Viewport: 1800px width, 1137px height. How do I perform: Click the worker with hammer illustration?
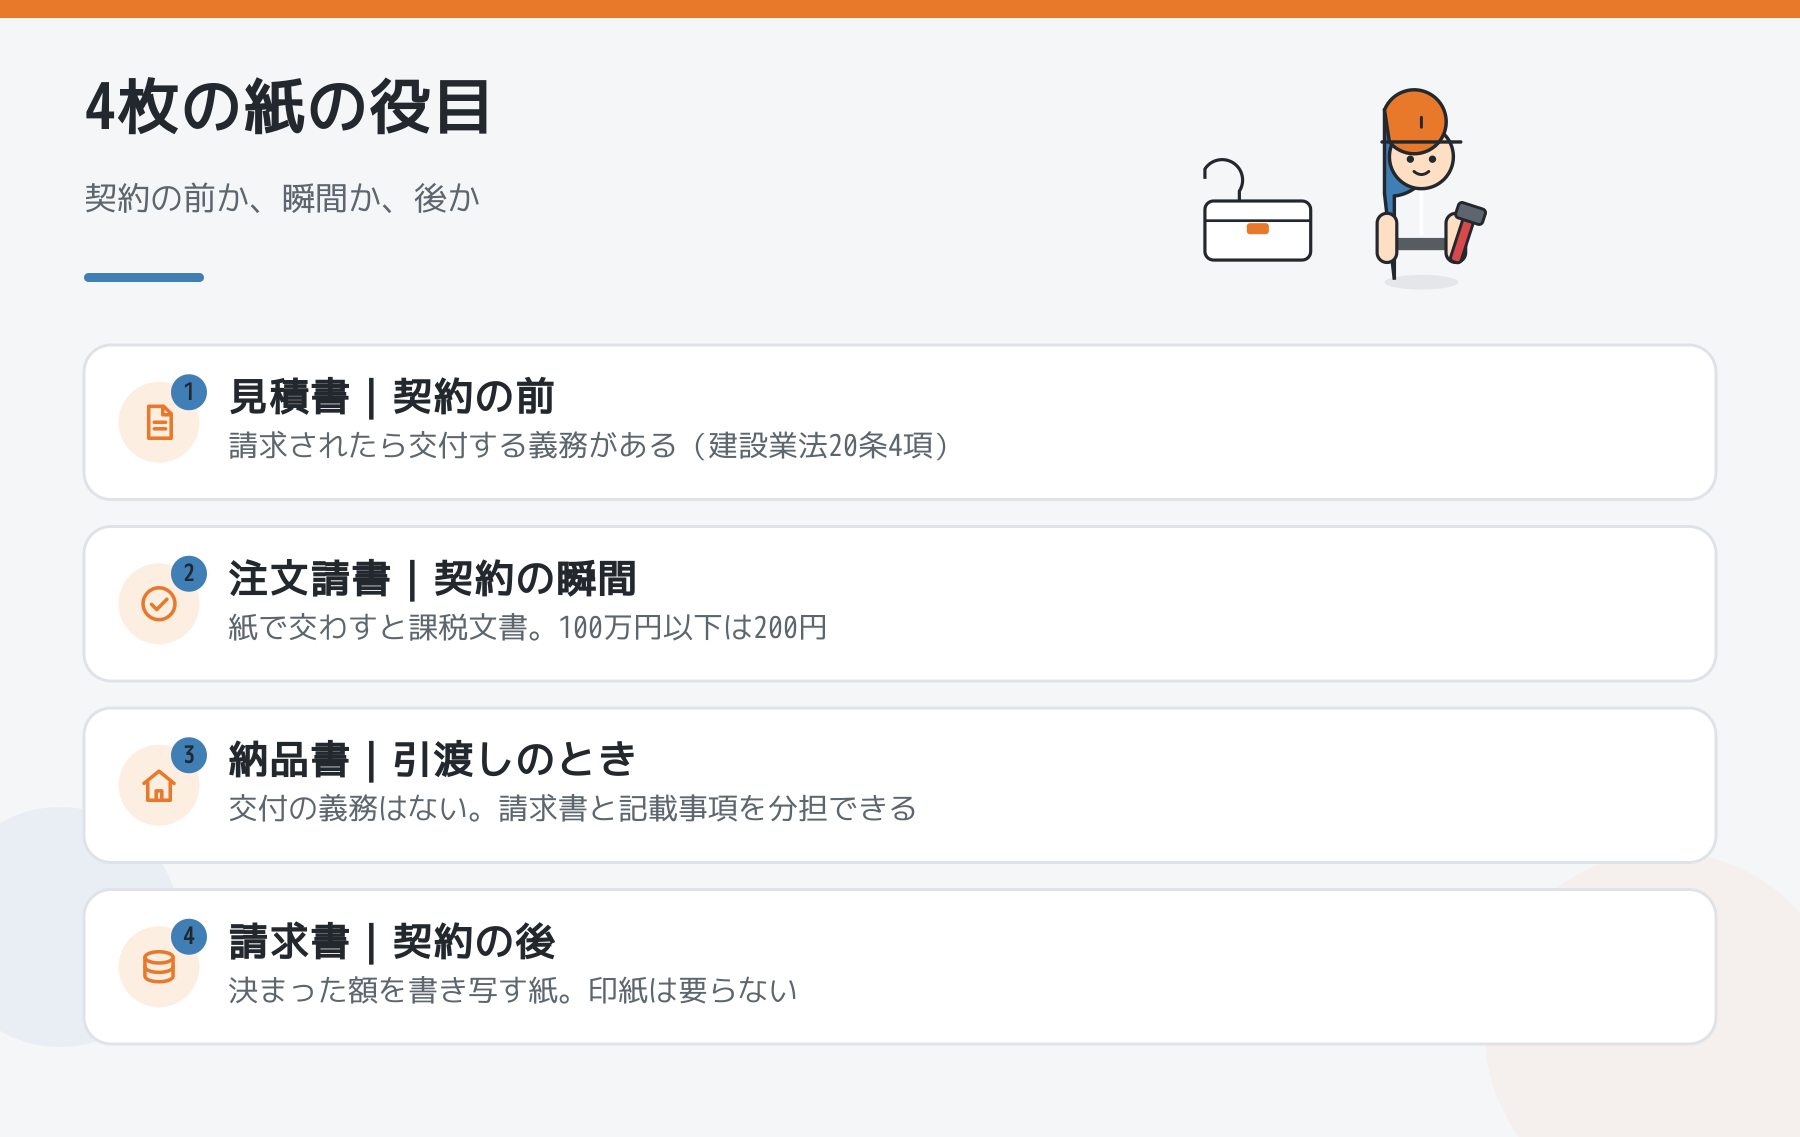[1430, 188]
